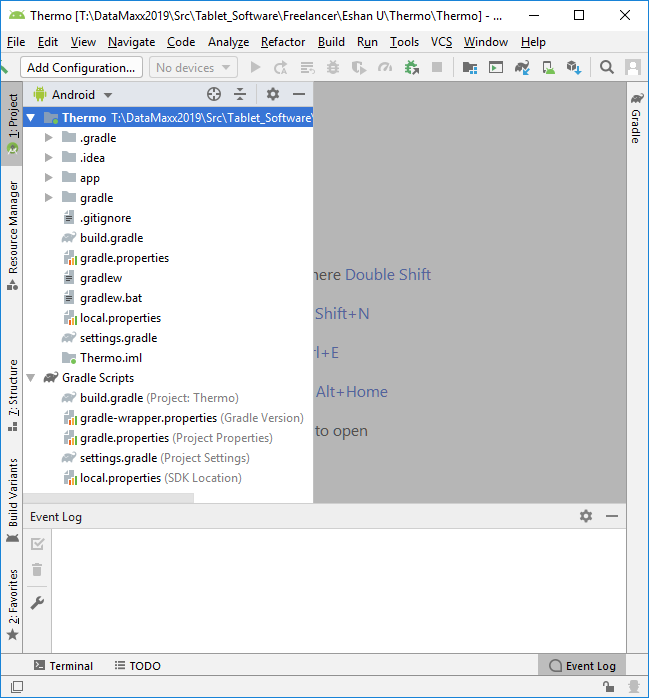Collapse the Gradle Scripts node
The height and width of the screenshot is (698, 649).
31,378
